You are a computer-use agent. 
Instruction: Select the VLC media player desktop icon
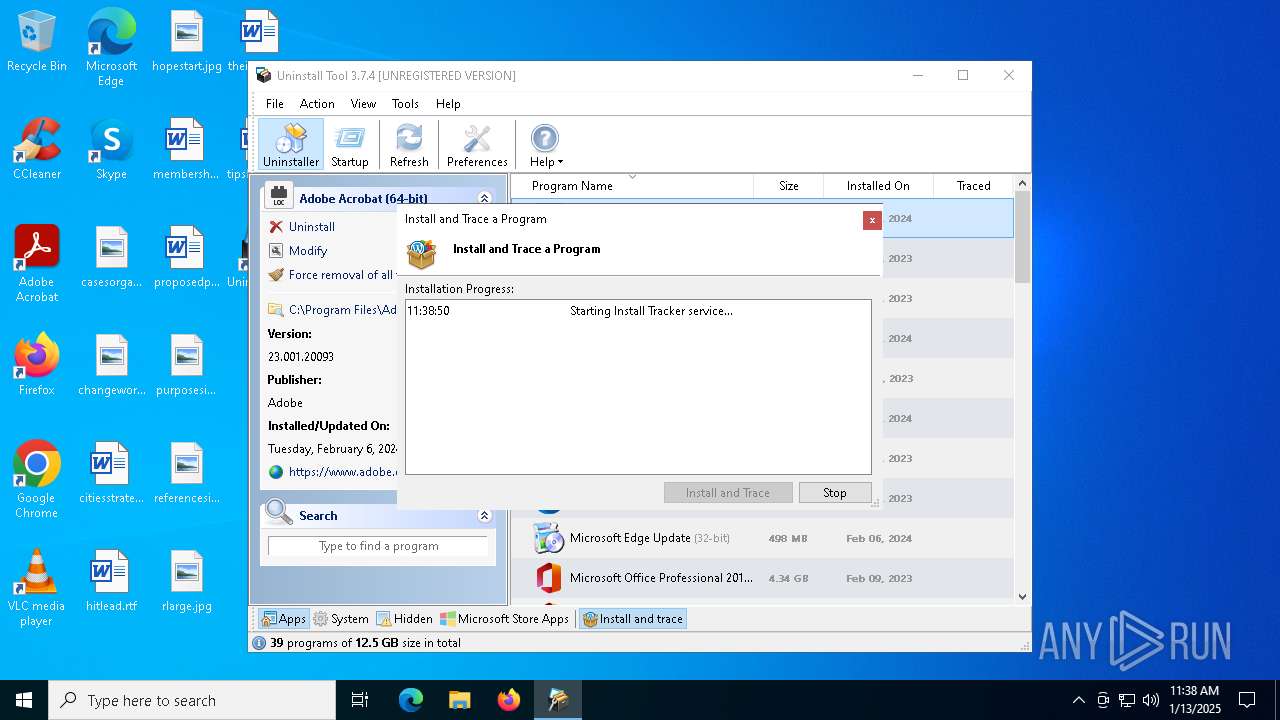coord(37,588)
